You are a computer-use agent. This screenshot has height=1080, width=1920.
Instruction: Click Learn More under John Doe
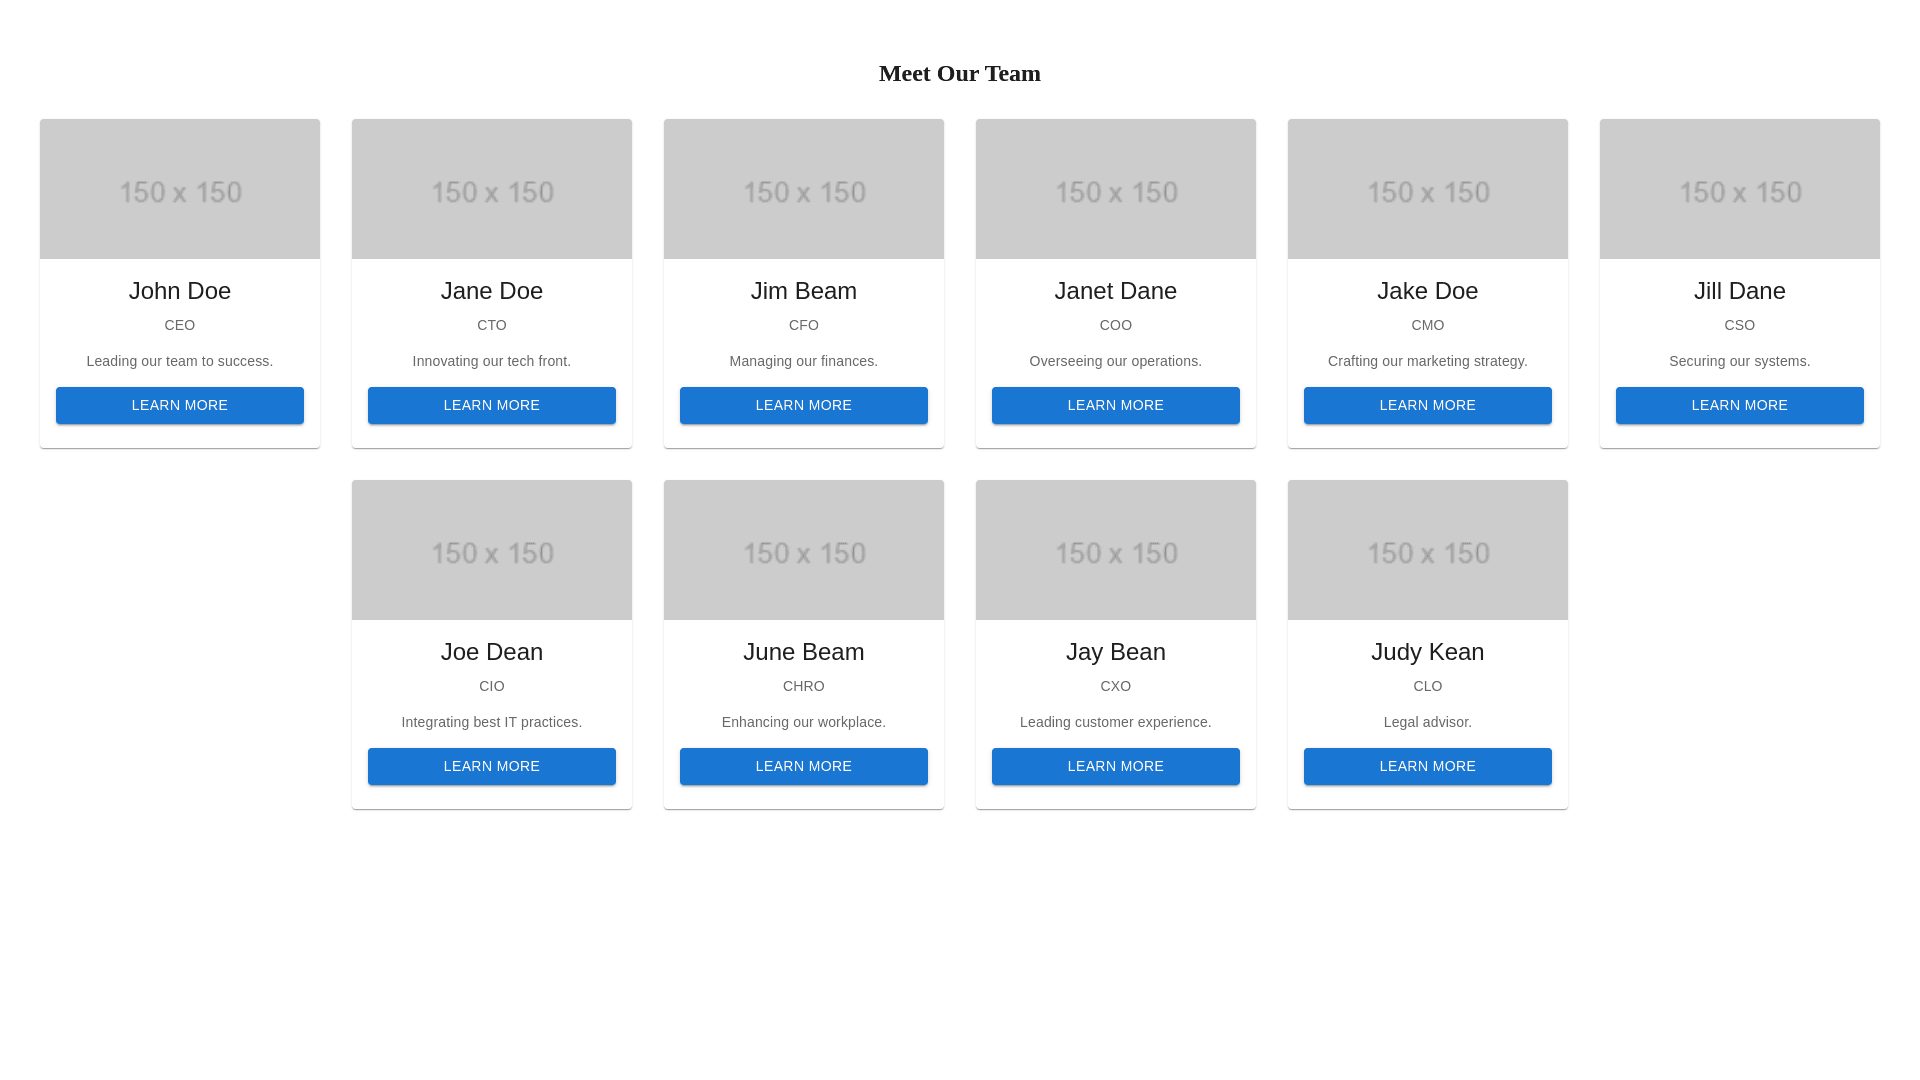pyautogui.click(x=180, y=405)
